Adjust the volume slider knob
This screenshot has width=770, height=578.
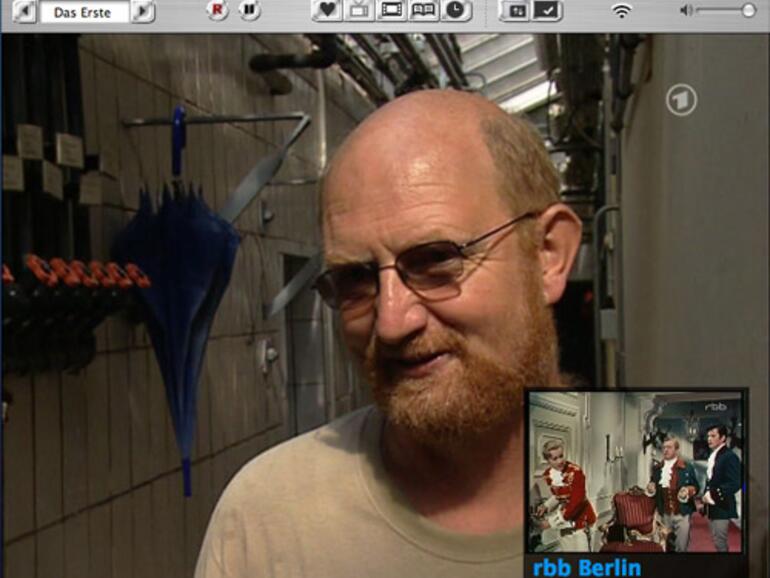(749, 10)
